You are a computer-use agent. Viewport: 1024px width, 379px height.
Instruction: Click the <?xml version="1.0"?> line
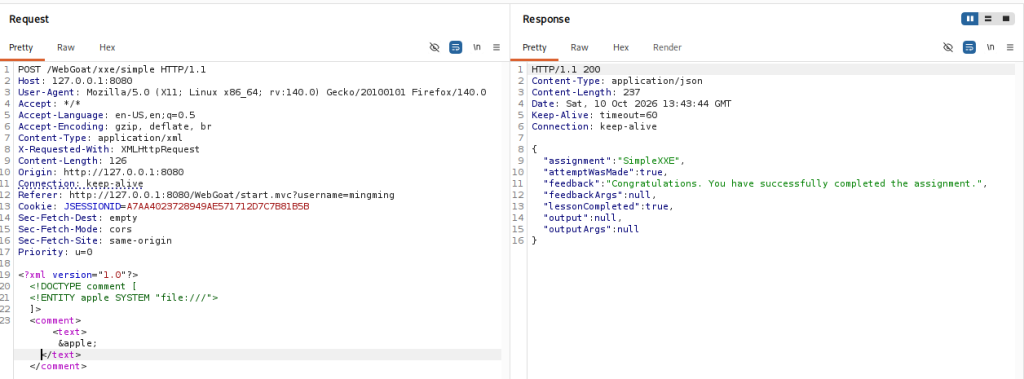click(x=78, y=275)
